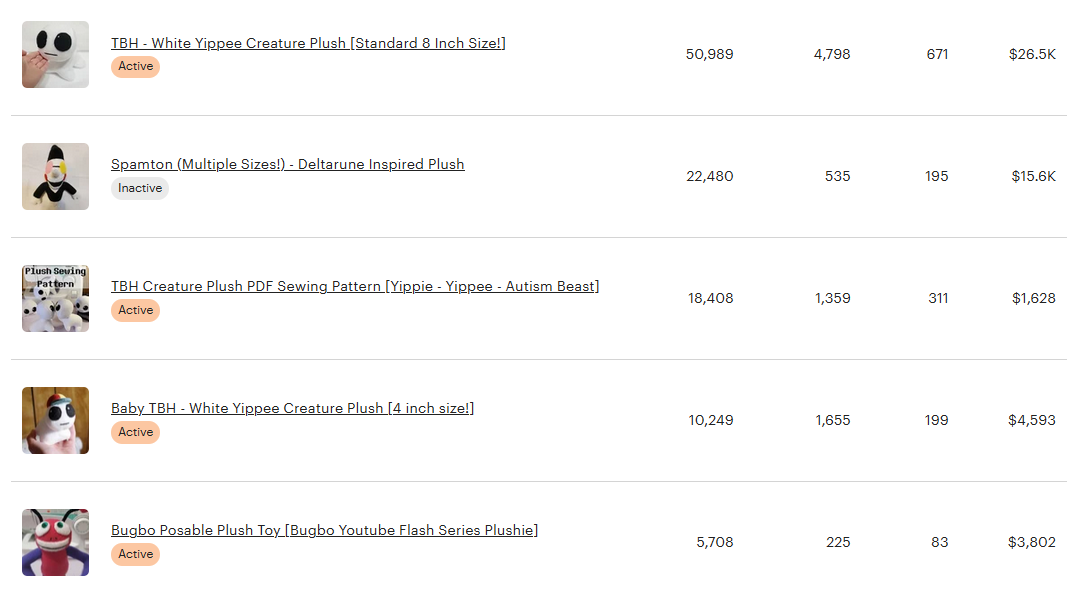Click the Inactive badge under Spamton listing

point(140,188)
